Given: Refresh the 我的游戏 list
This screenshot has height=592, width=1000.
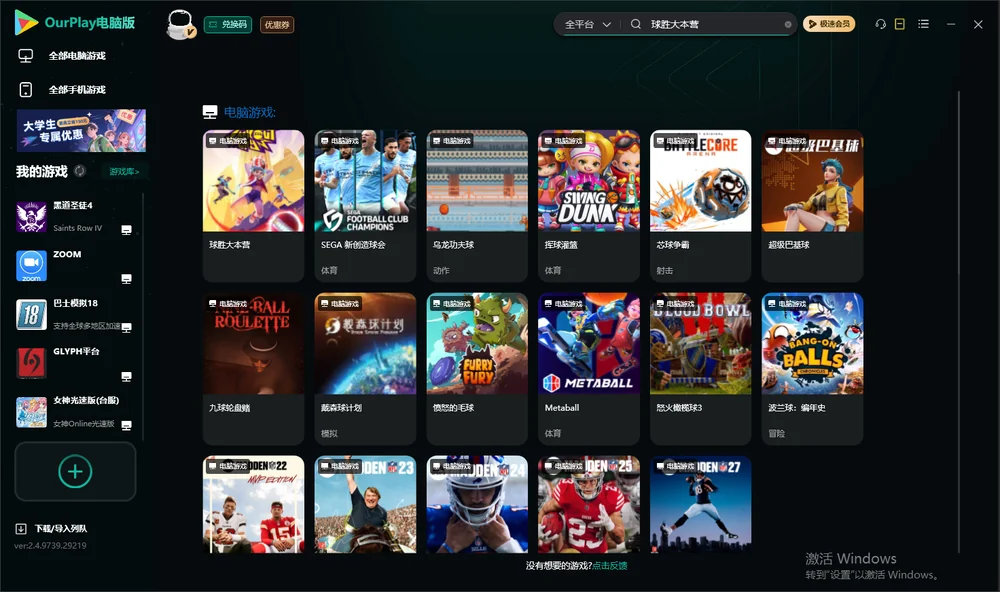Looking at the screenshot, I should (80, 171).
